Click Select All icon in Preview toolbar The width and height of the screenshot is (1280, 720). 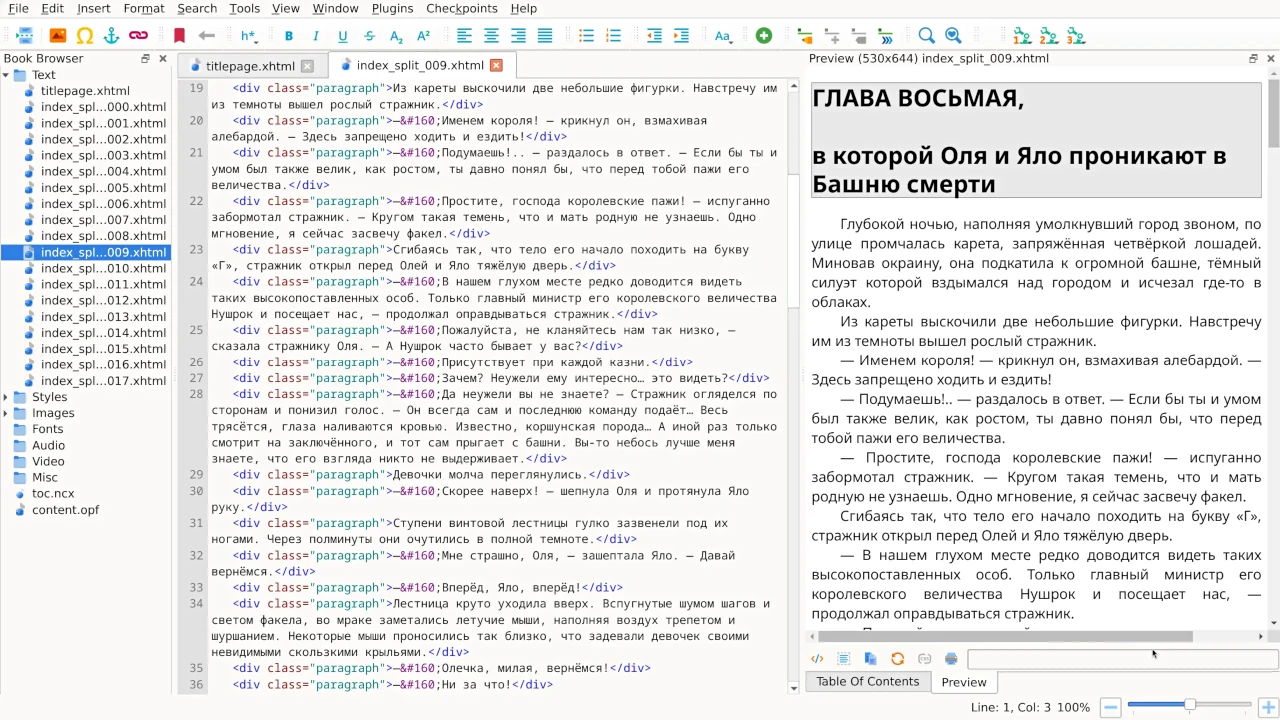[x=844, y=659]
